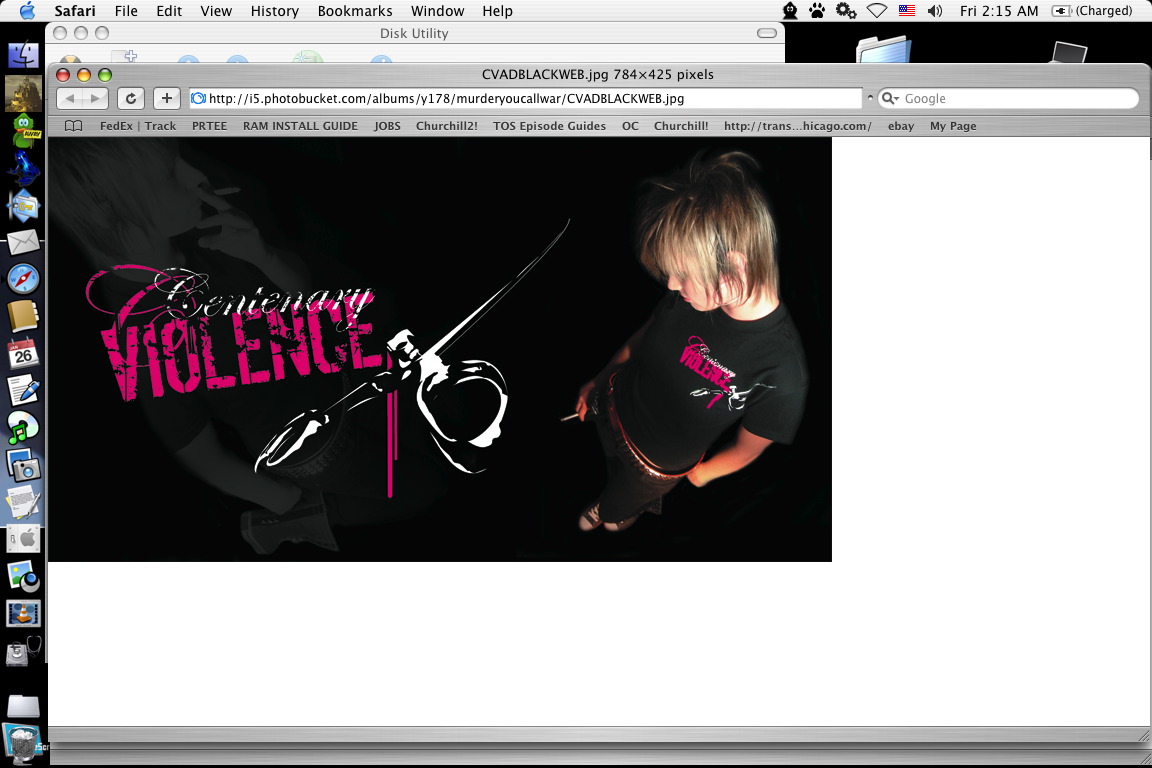This screenshot has height=768, width=1152.
Task: Open the US flag input menu
Action: pos(907,10)
